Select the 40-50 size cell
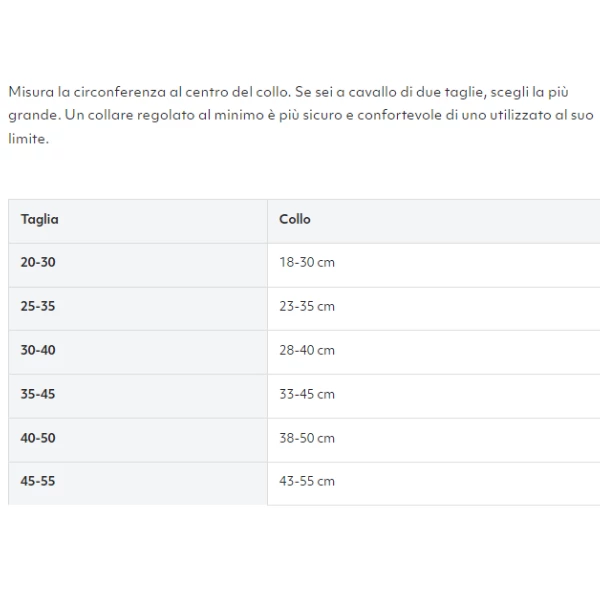The image size is (600, 600). point(38,438)
